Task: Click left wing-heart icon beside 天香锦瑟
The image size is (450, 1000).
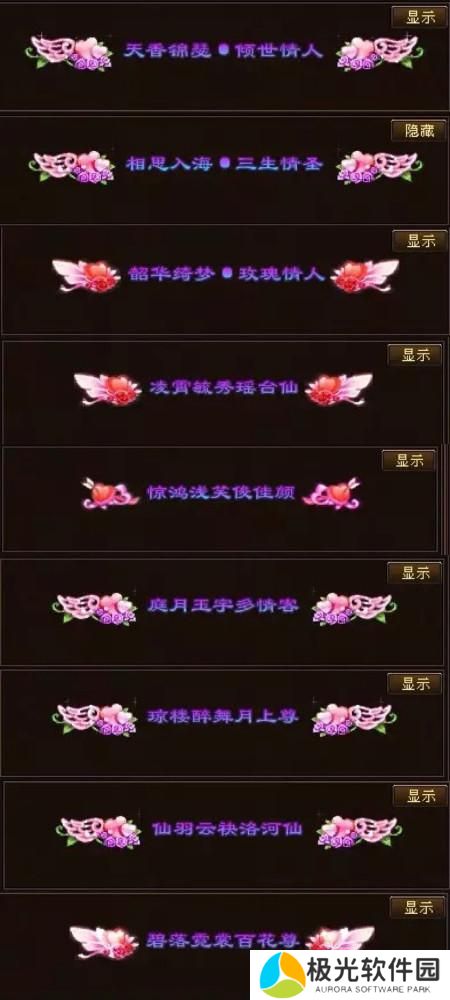Action: (71, 52)
